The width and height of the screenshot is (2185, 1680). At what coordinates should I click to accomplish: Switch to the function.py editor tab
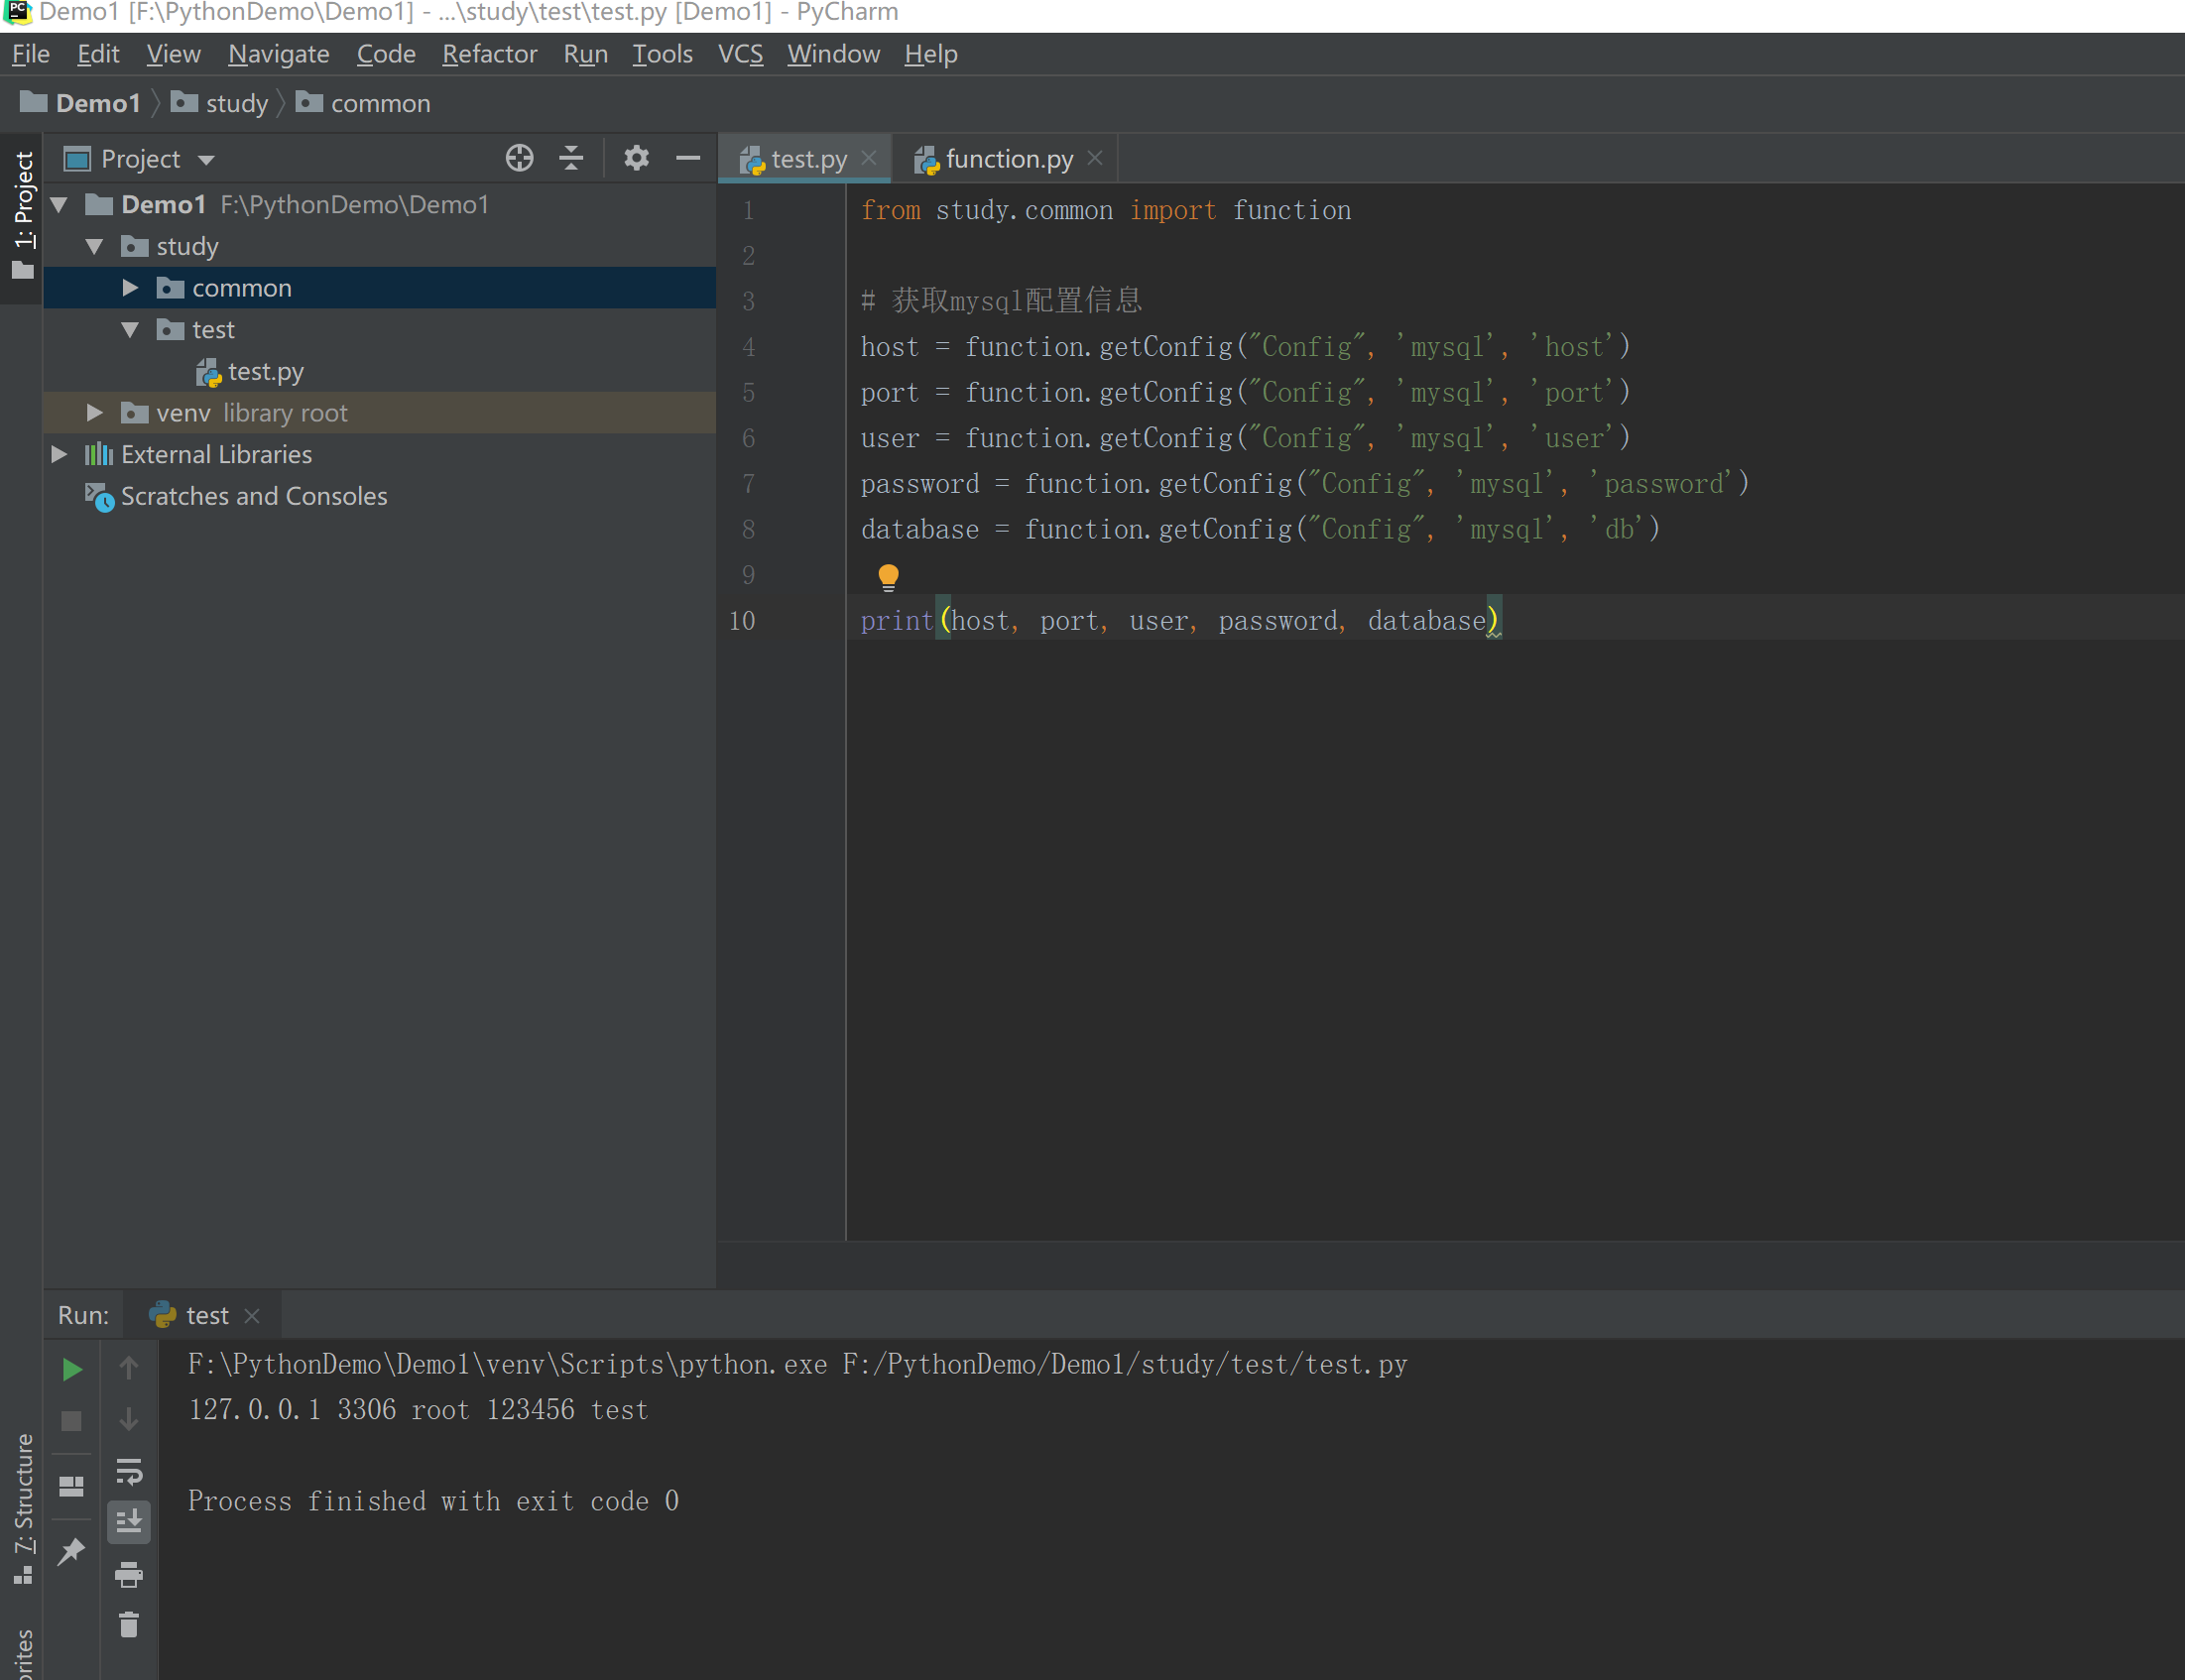pyautogui.click(x=1007, y=159)
